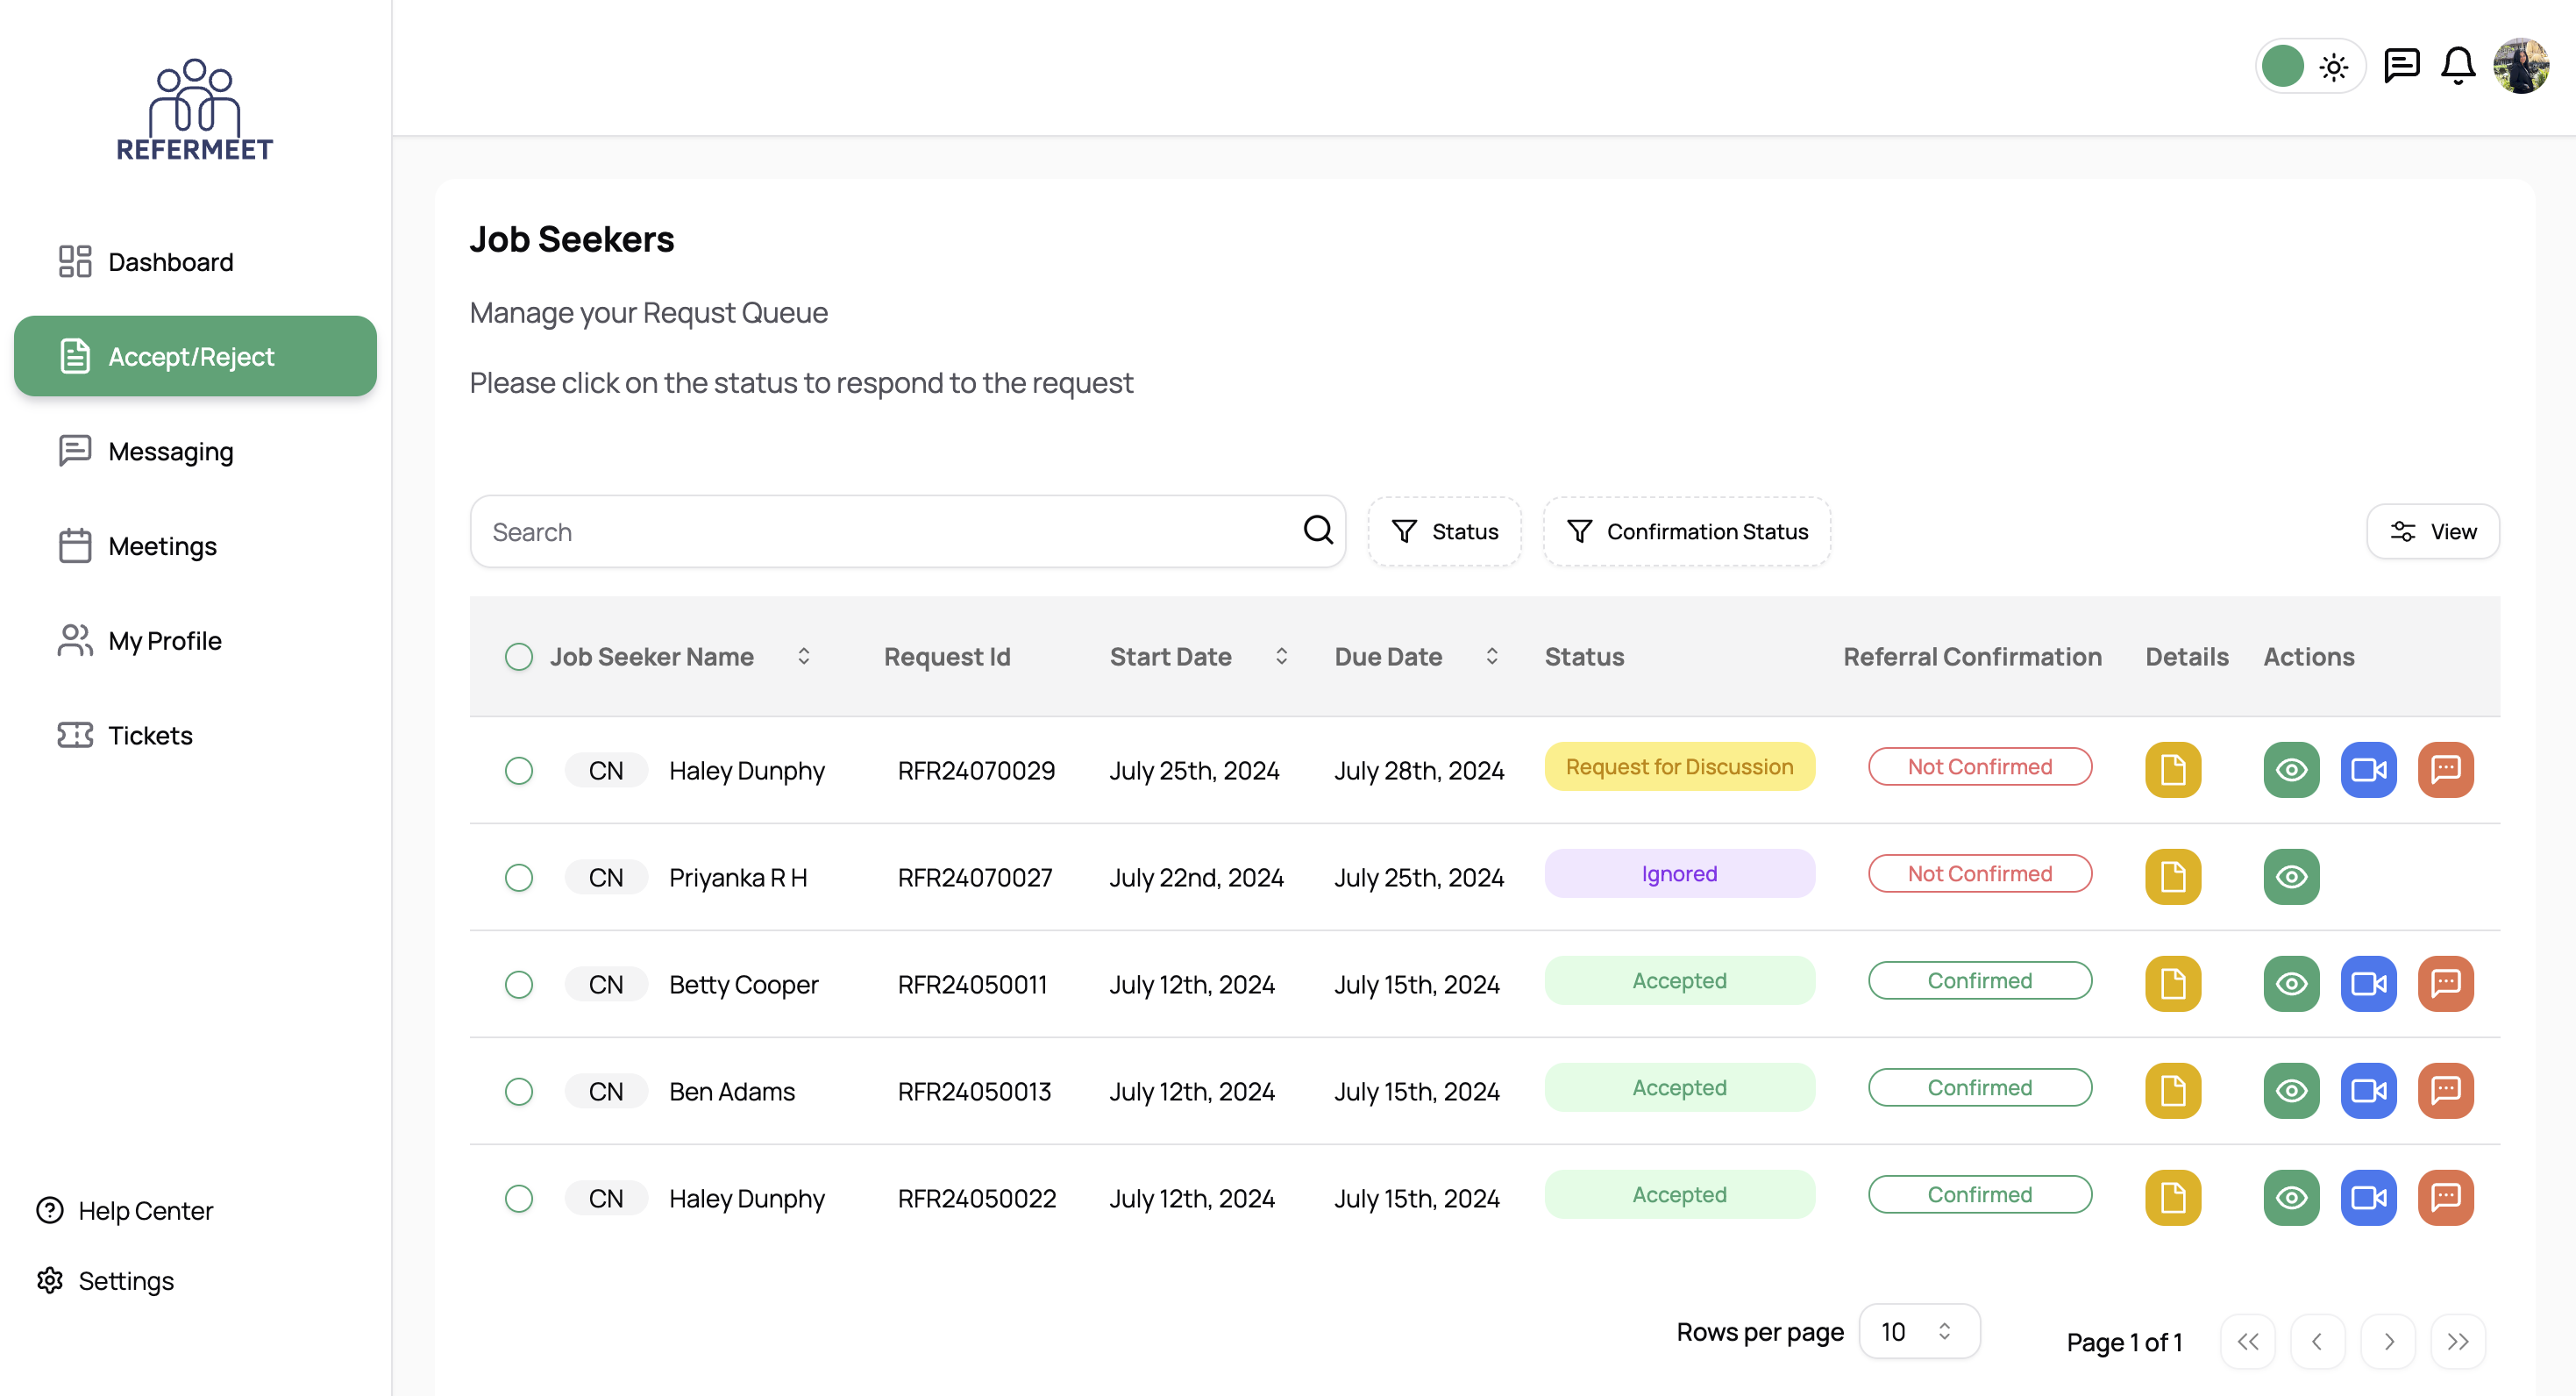Image resolution: width=2576 pixels, height=1396 pixels.
Task: Go to Dashboard in sidebar
Action: (195, 262)
